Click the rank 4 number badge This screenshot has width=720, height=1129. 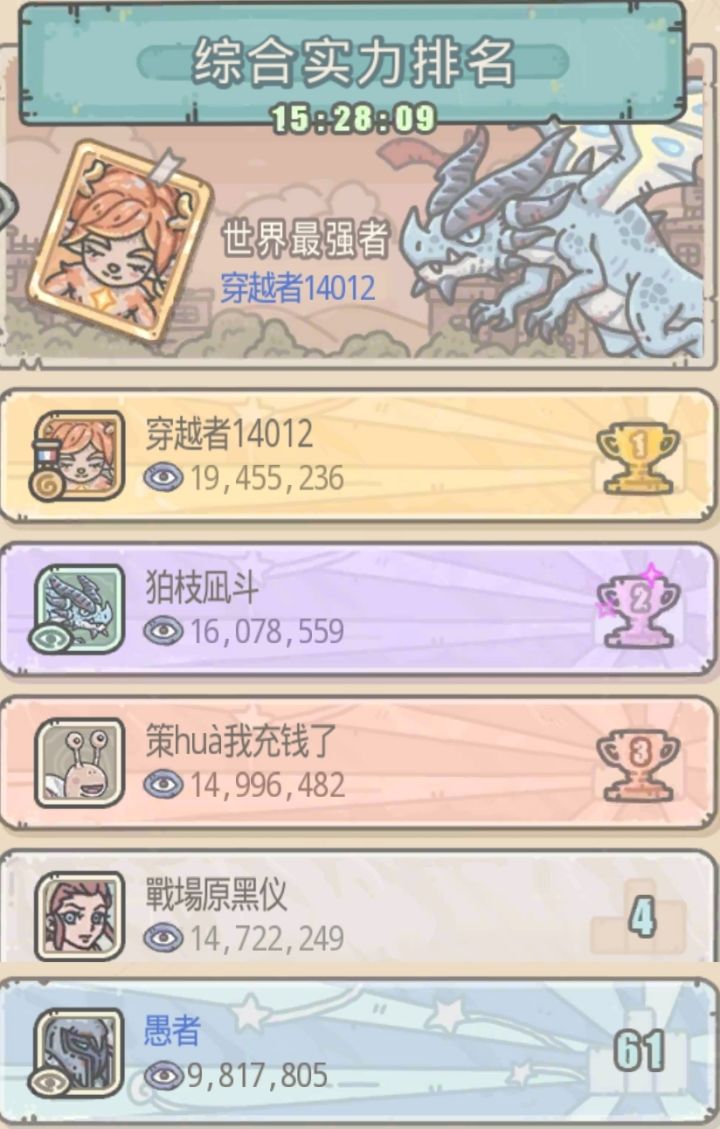point(642,916)
